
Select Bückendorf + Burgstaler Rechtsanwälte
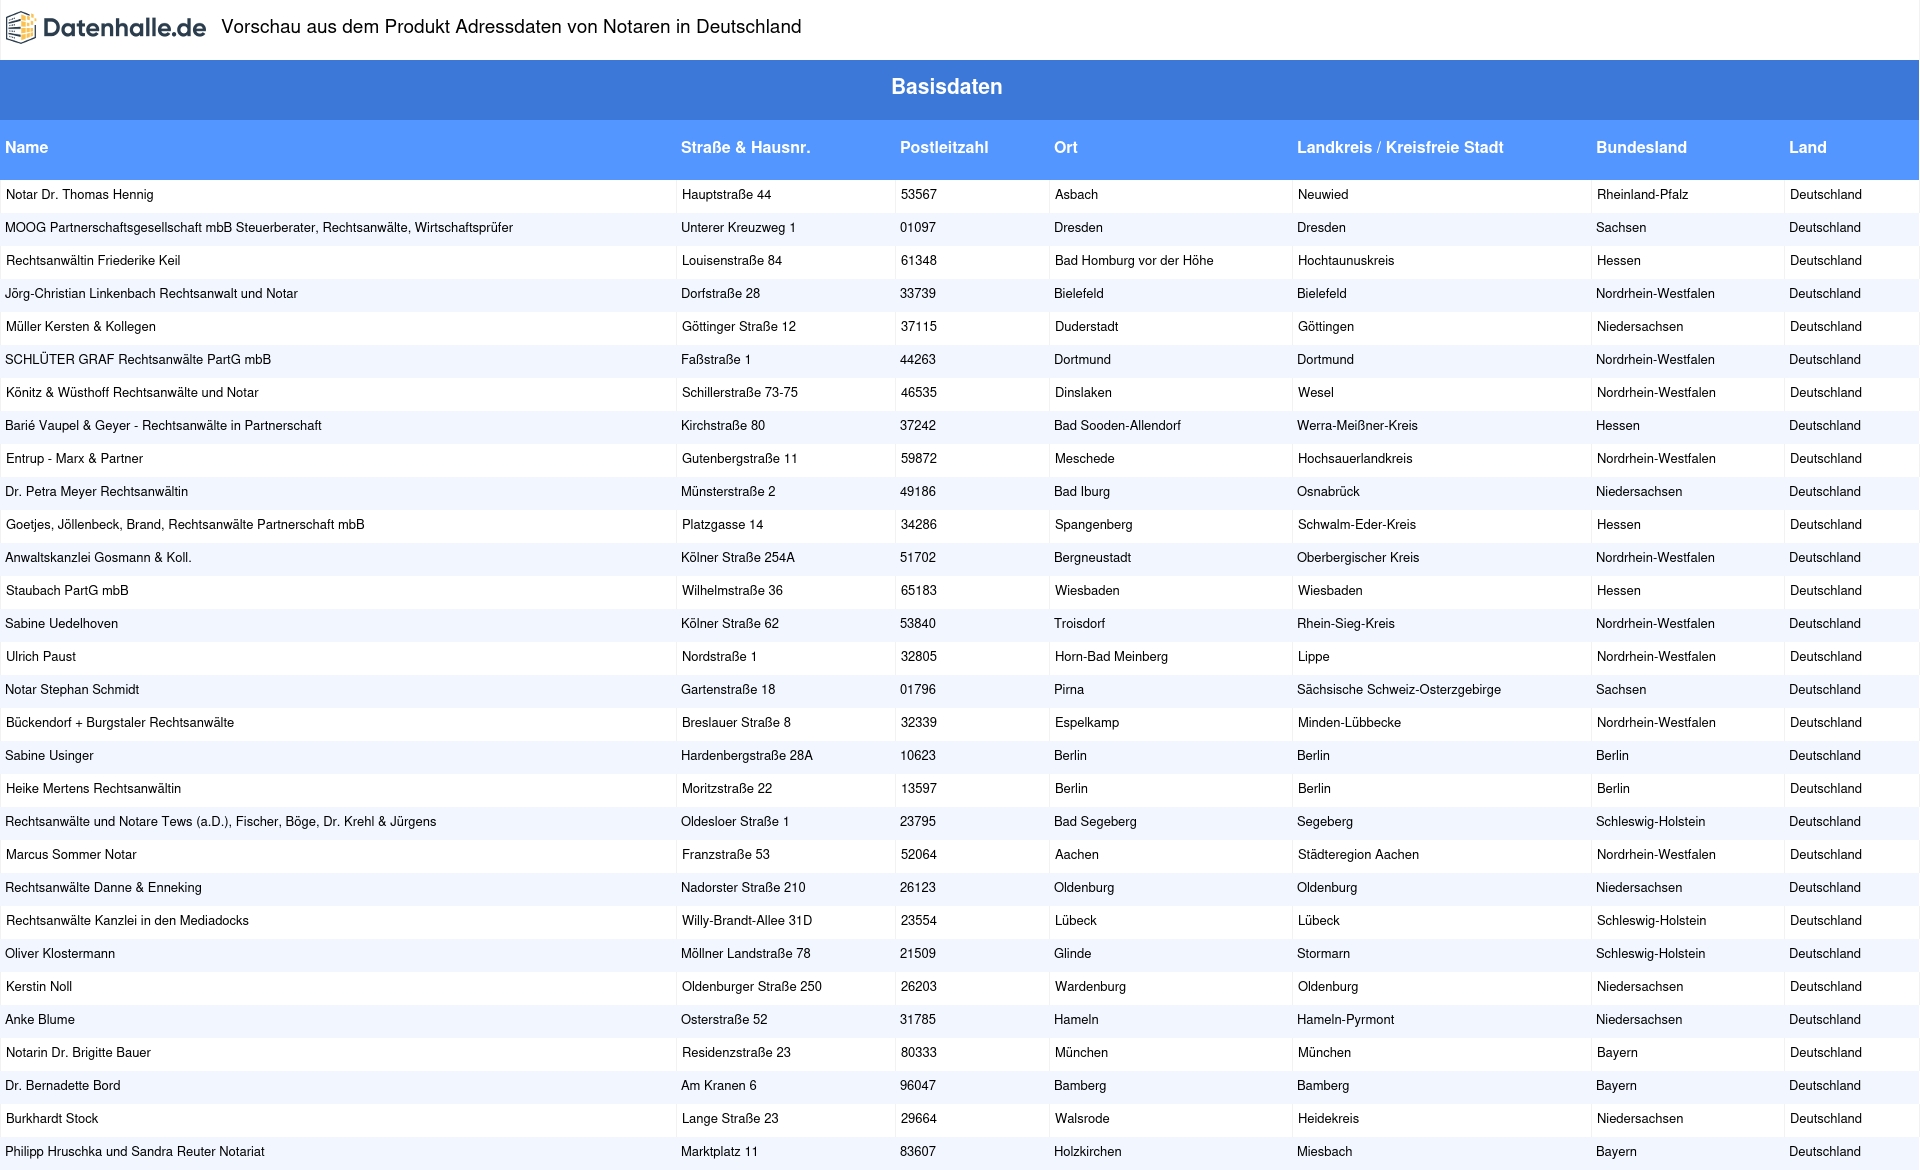click(120, 723)
